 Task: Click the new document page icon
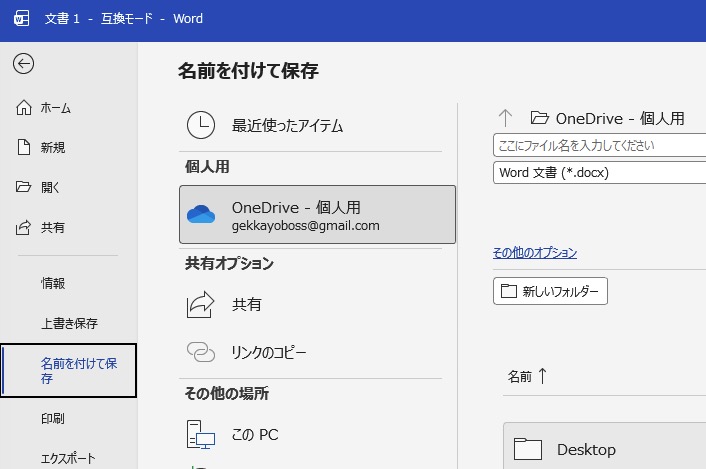(24, 147)
